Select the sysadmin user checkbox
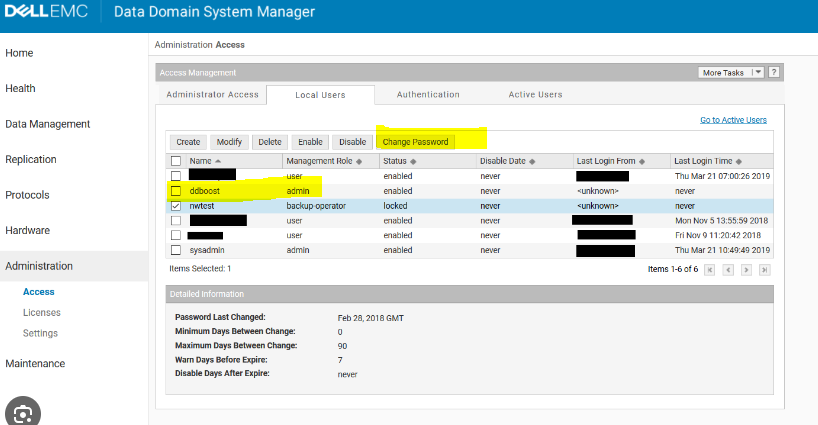This screenshot has height=425, width=818. 176,250
